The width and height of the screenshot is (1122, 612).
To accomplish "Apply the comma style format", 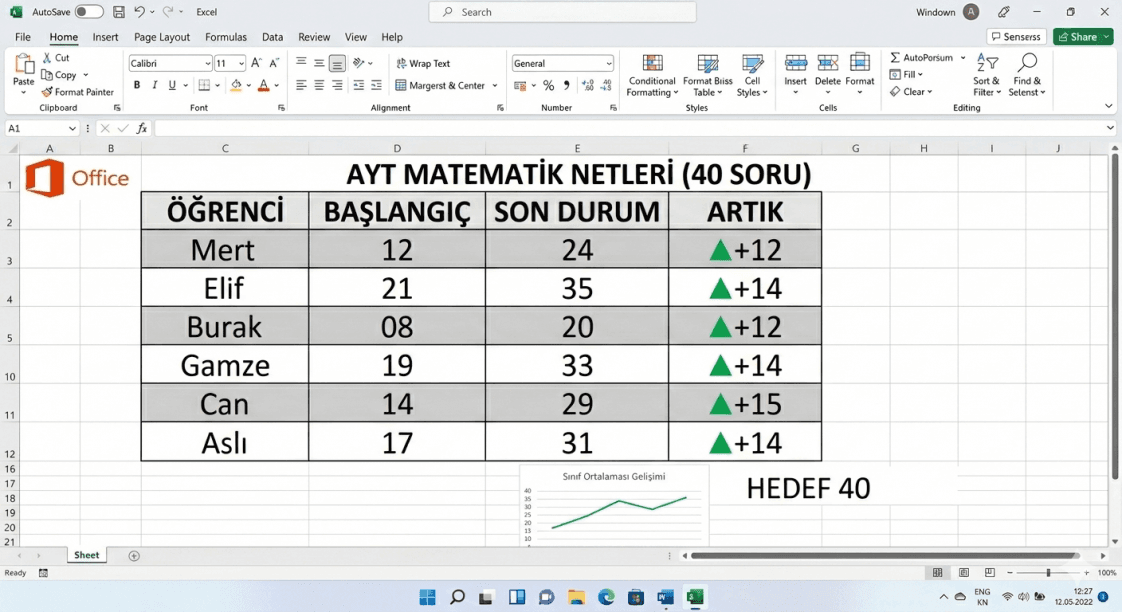I will coord(567,85).
